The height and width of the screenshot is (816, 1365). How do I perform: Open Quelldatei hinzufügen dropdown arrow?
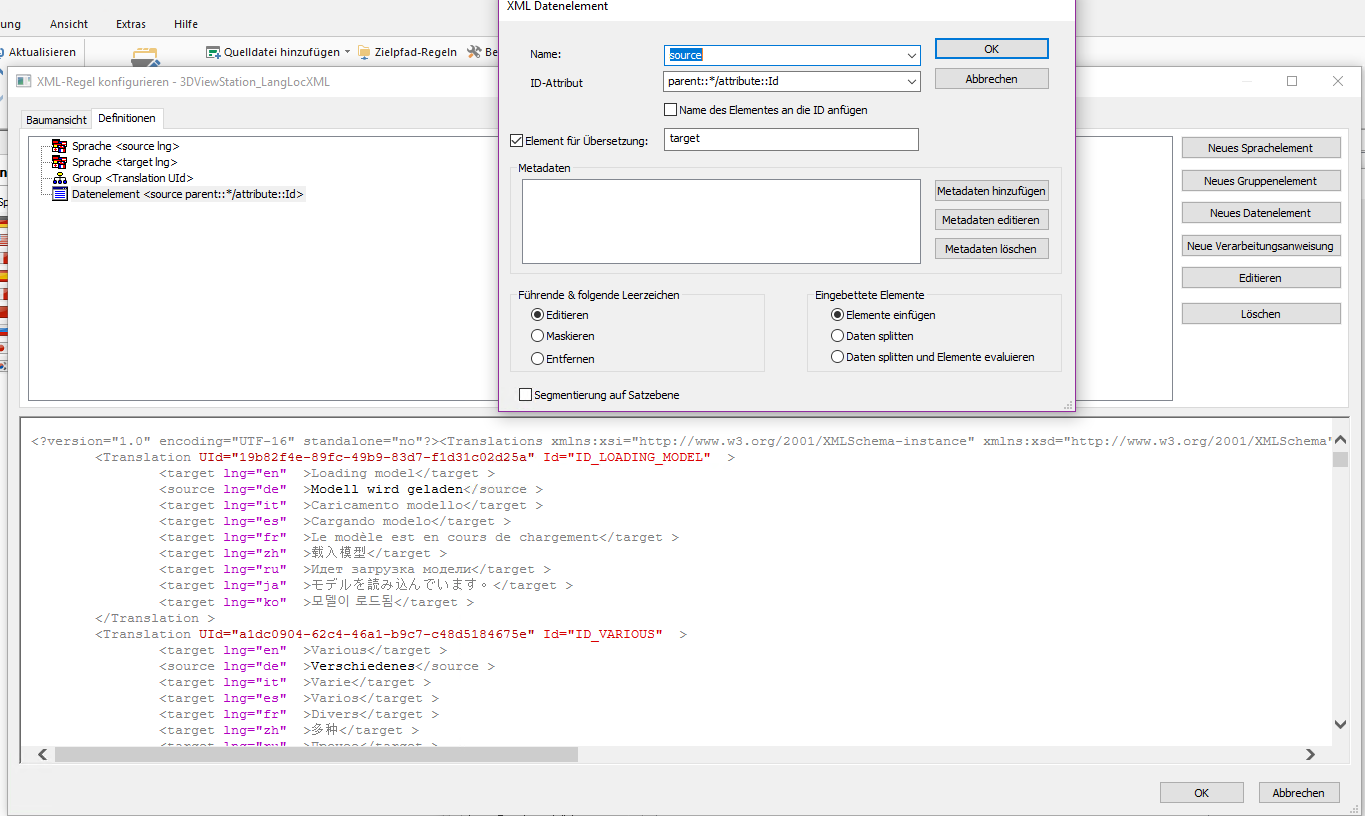click(347, 52)
